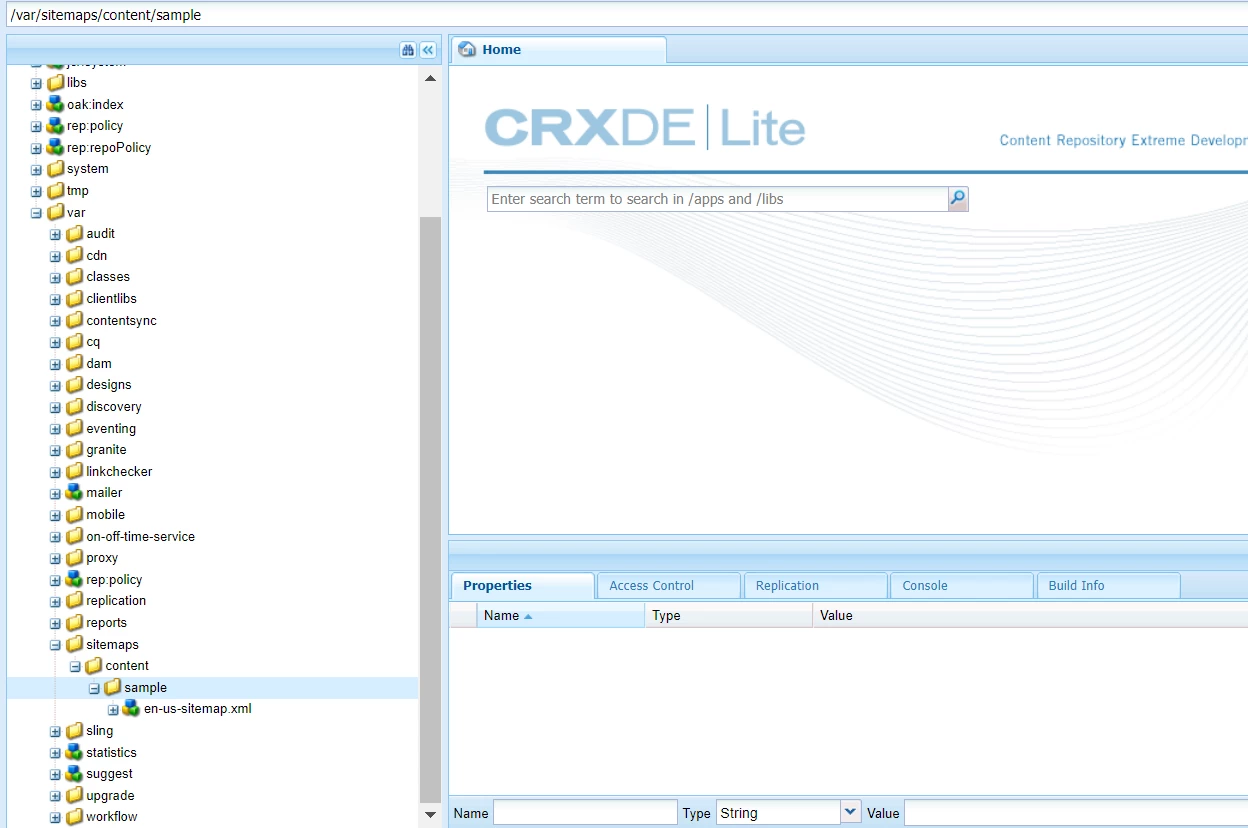This screenshot has width=1248, height=828.
Task: Expand the sling folder node
Action: [x=55, y=731]
